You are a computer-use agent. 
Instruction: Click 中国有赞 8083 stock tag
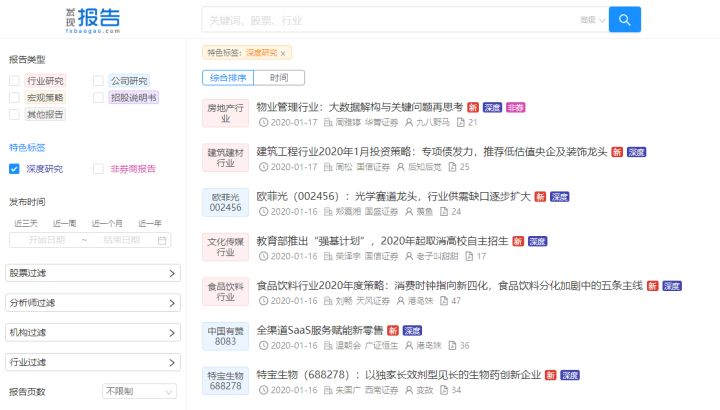click(225, 336)
